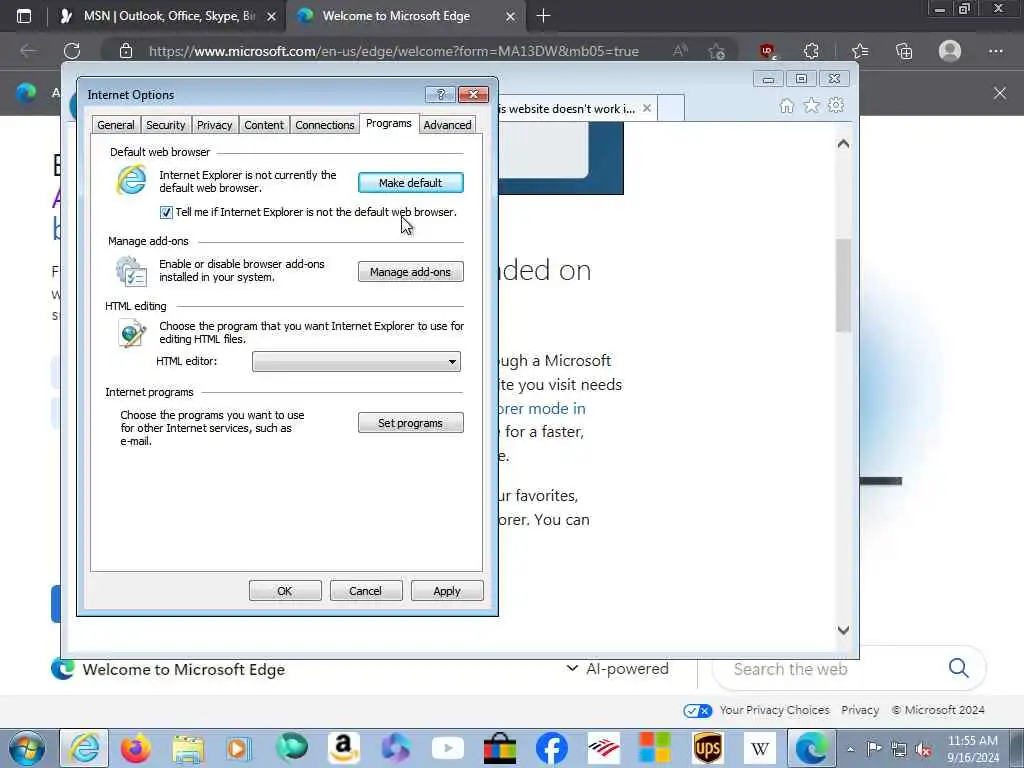Image resolution: width=1024 pixels, height=768 pixels.
Task: Click the dialog help question mark
Action: click(x=440, y=95)
